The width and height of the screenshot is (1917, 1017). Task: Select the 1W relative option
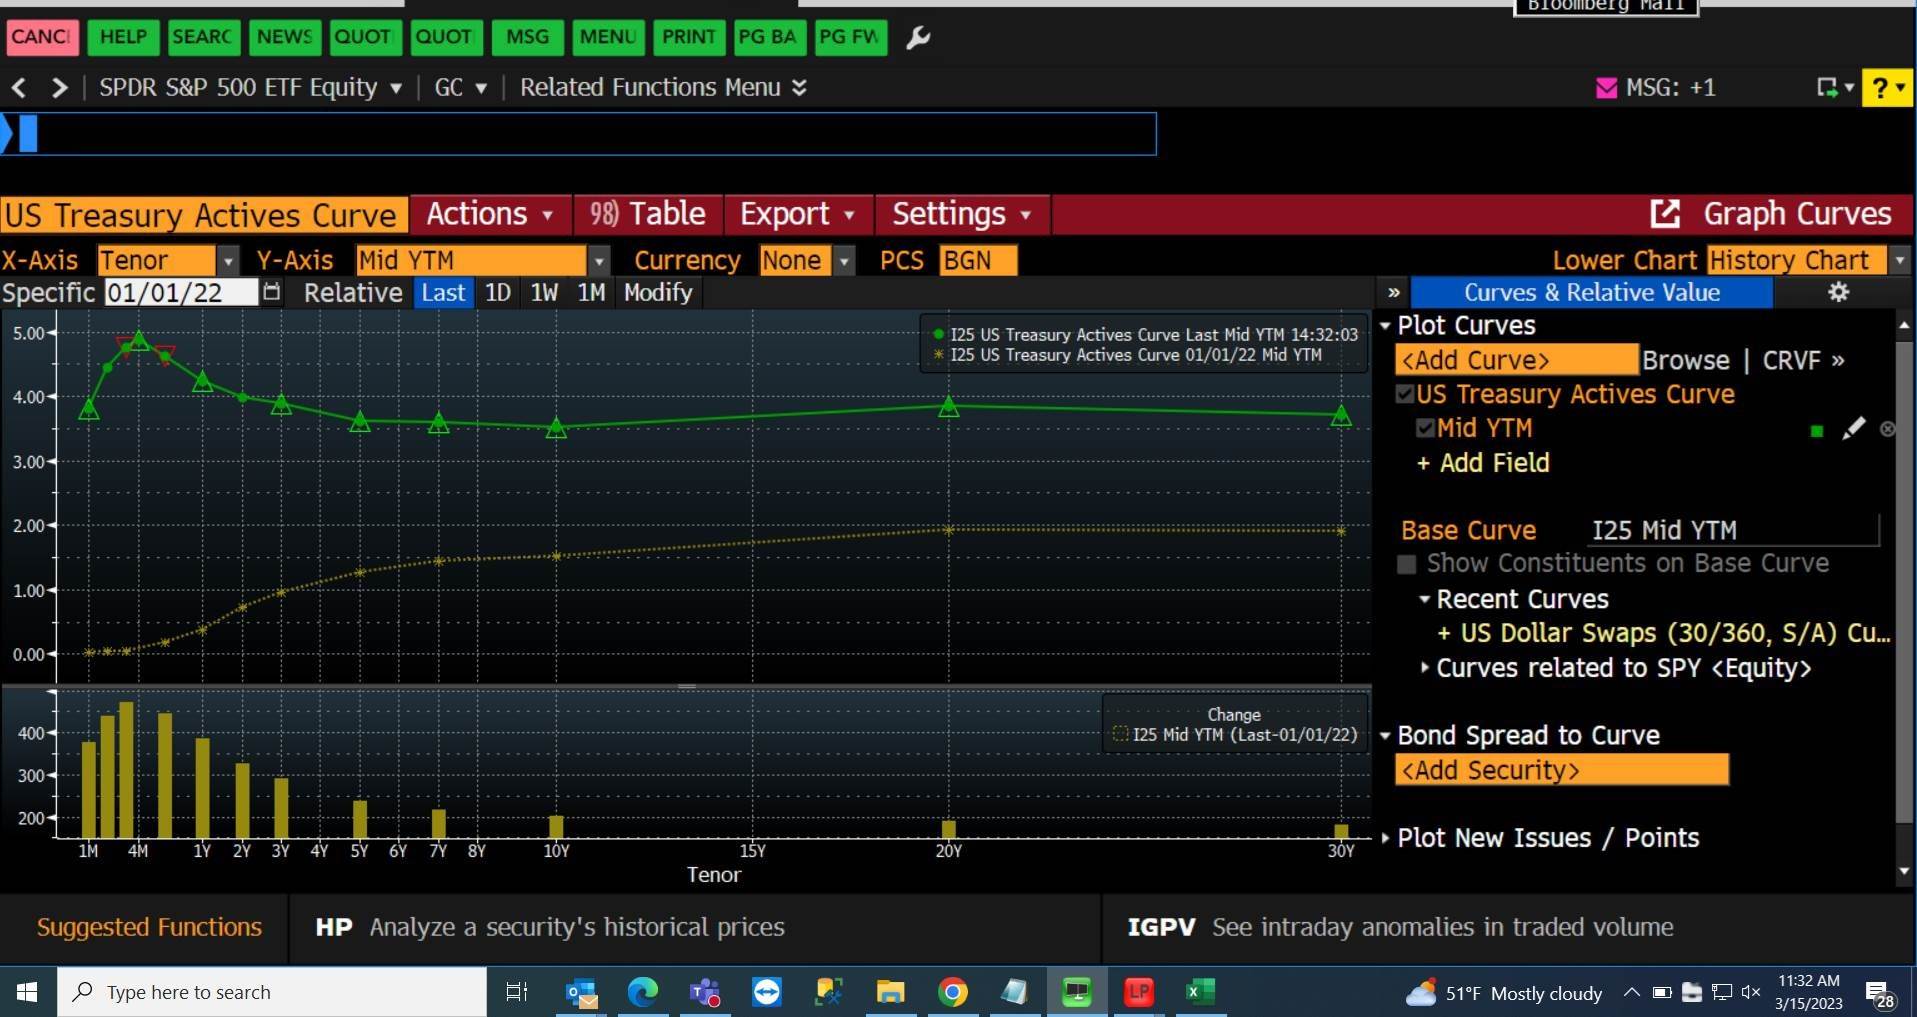[x=544, y=293]
